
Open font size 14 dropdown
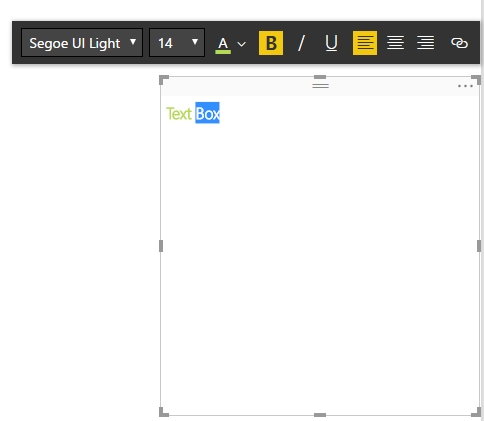coord(177,43)
